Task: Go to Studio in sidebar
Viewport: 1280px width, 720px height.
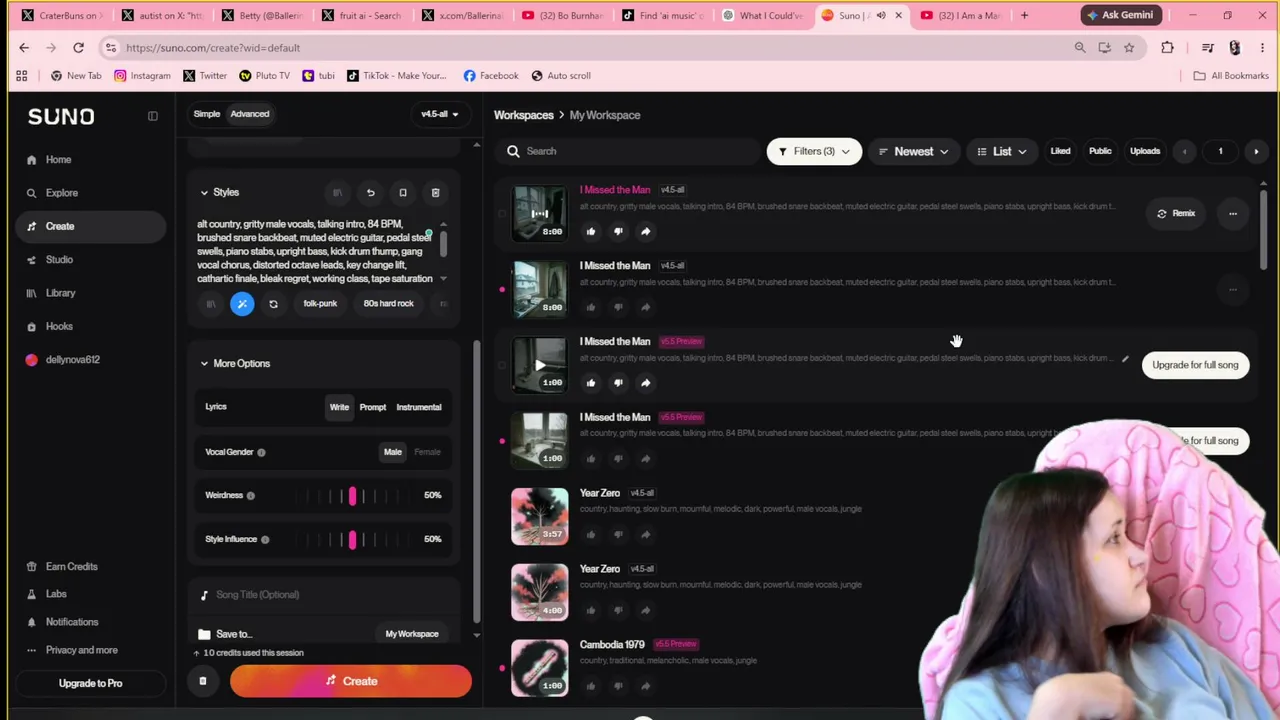Action: (59, 259)
